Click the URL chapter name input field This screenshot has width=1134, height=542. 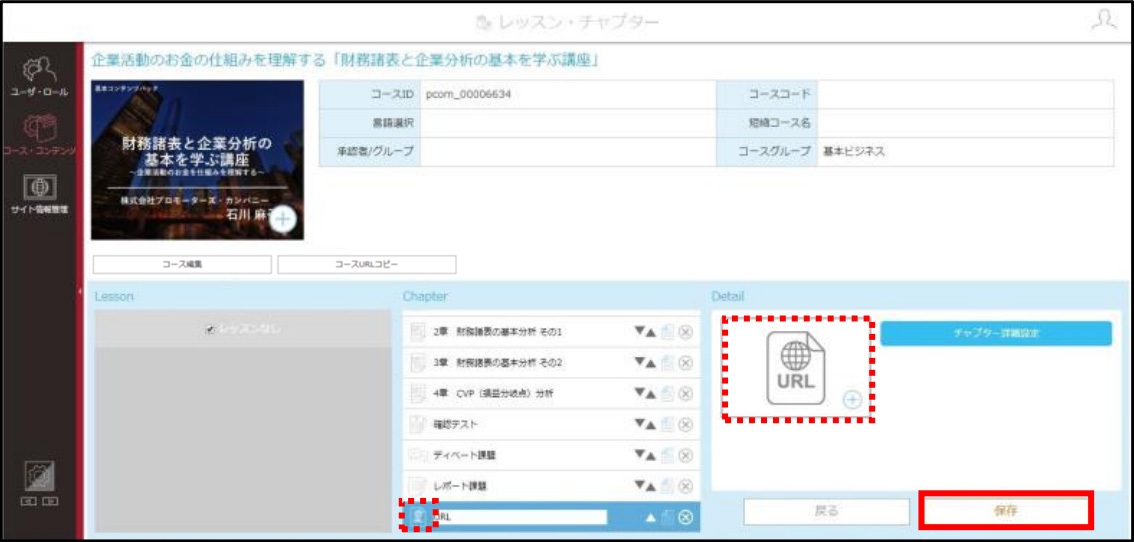pyautogui.click(x=519, y=517)
